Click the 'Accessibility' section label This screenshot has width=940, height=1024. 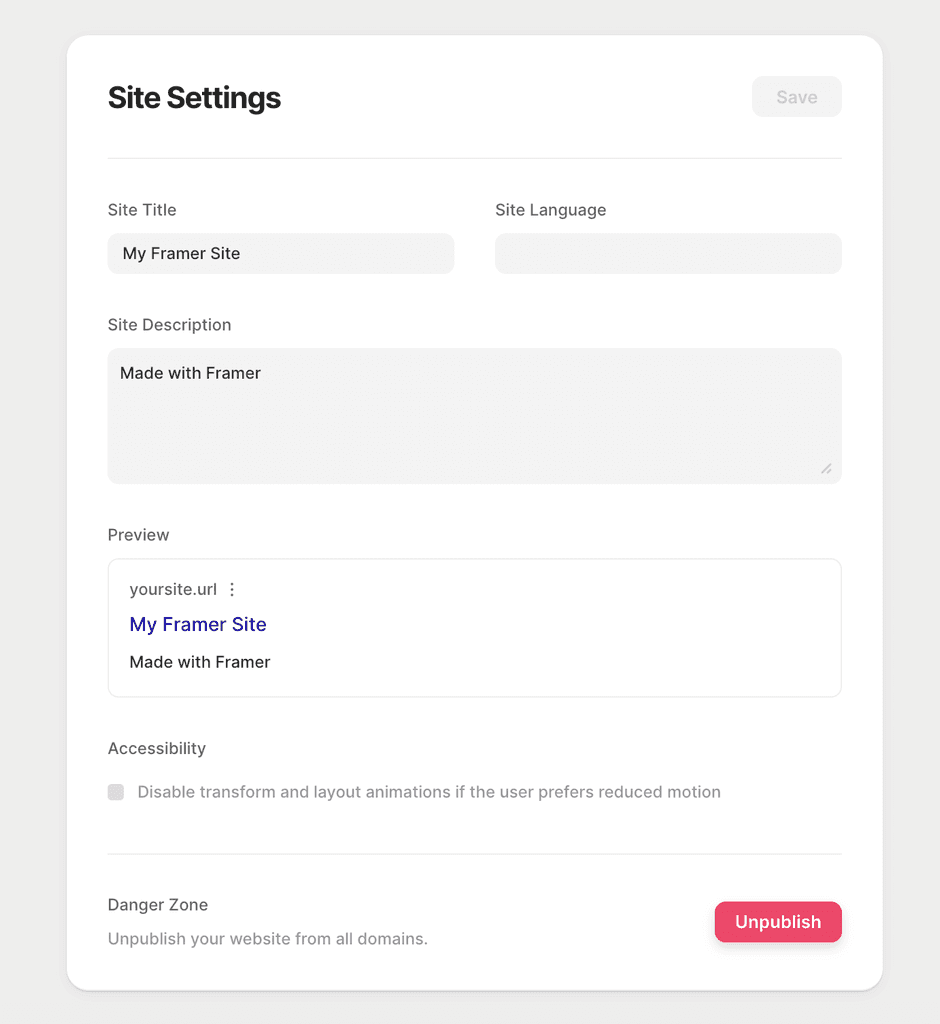click(x=157, y=748)
